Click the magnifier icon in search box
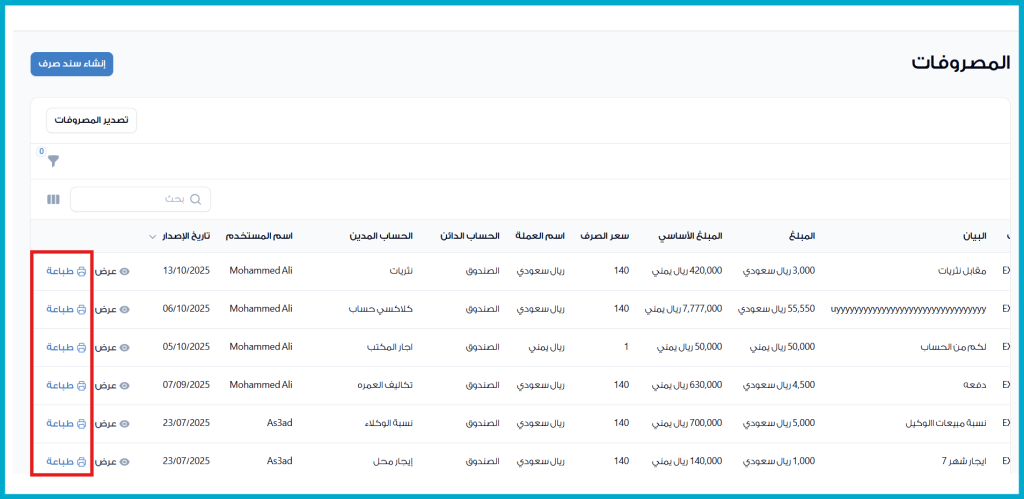This screenshot has height=499, width=1024. (196, 200)
